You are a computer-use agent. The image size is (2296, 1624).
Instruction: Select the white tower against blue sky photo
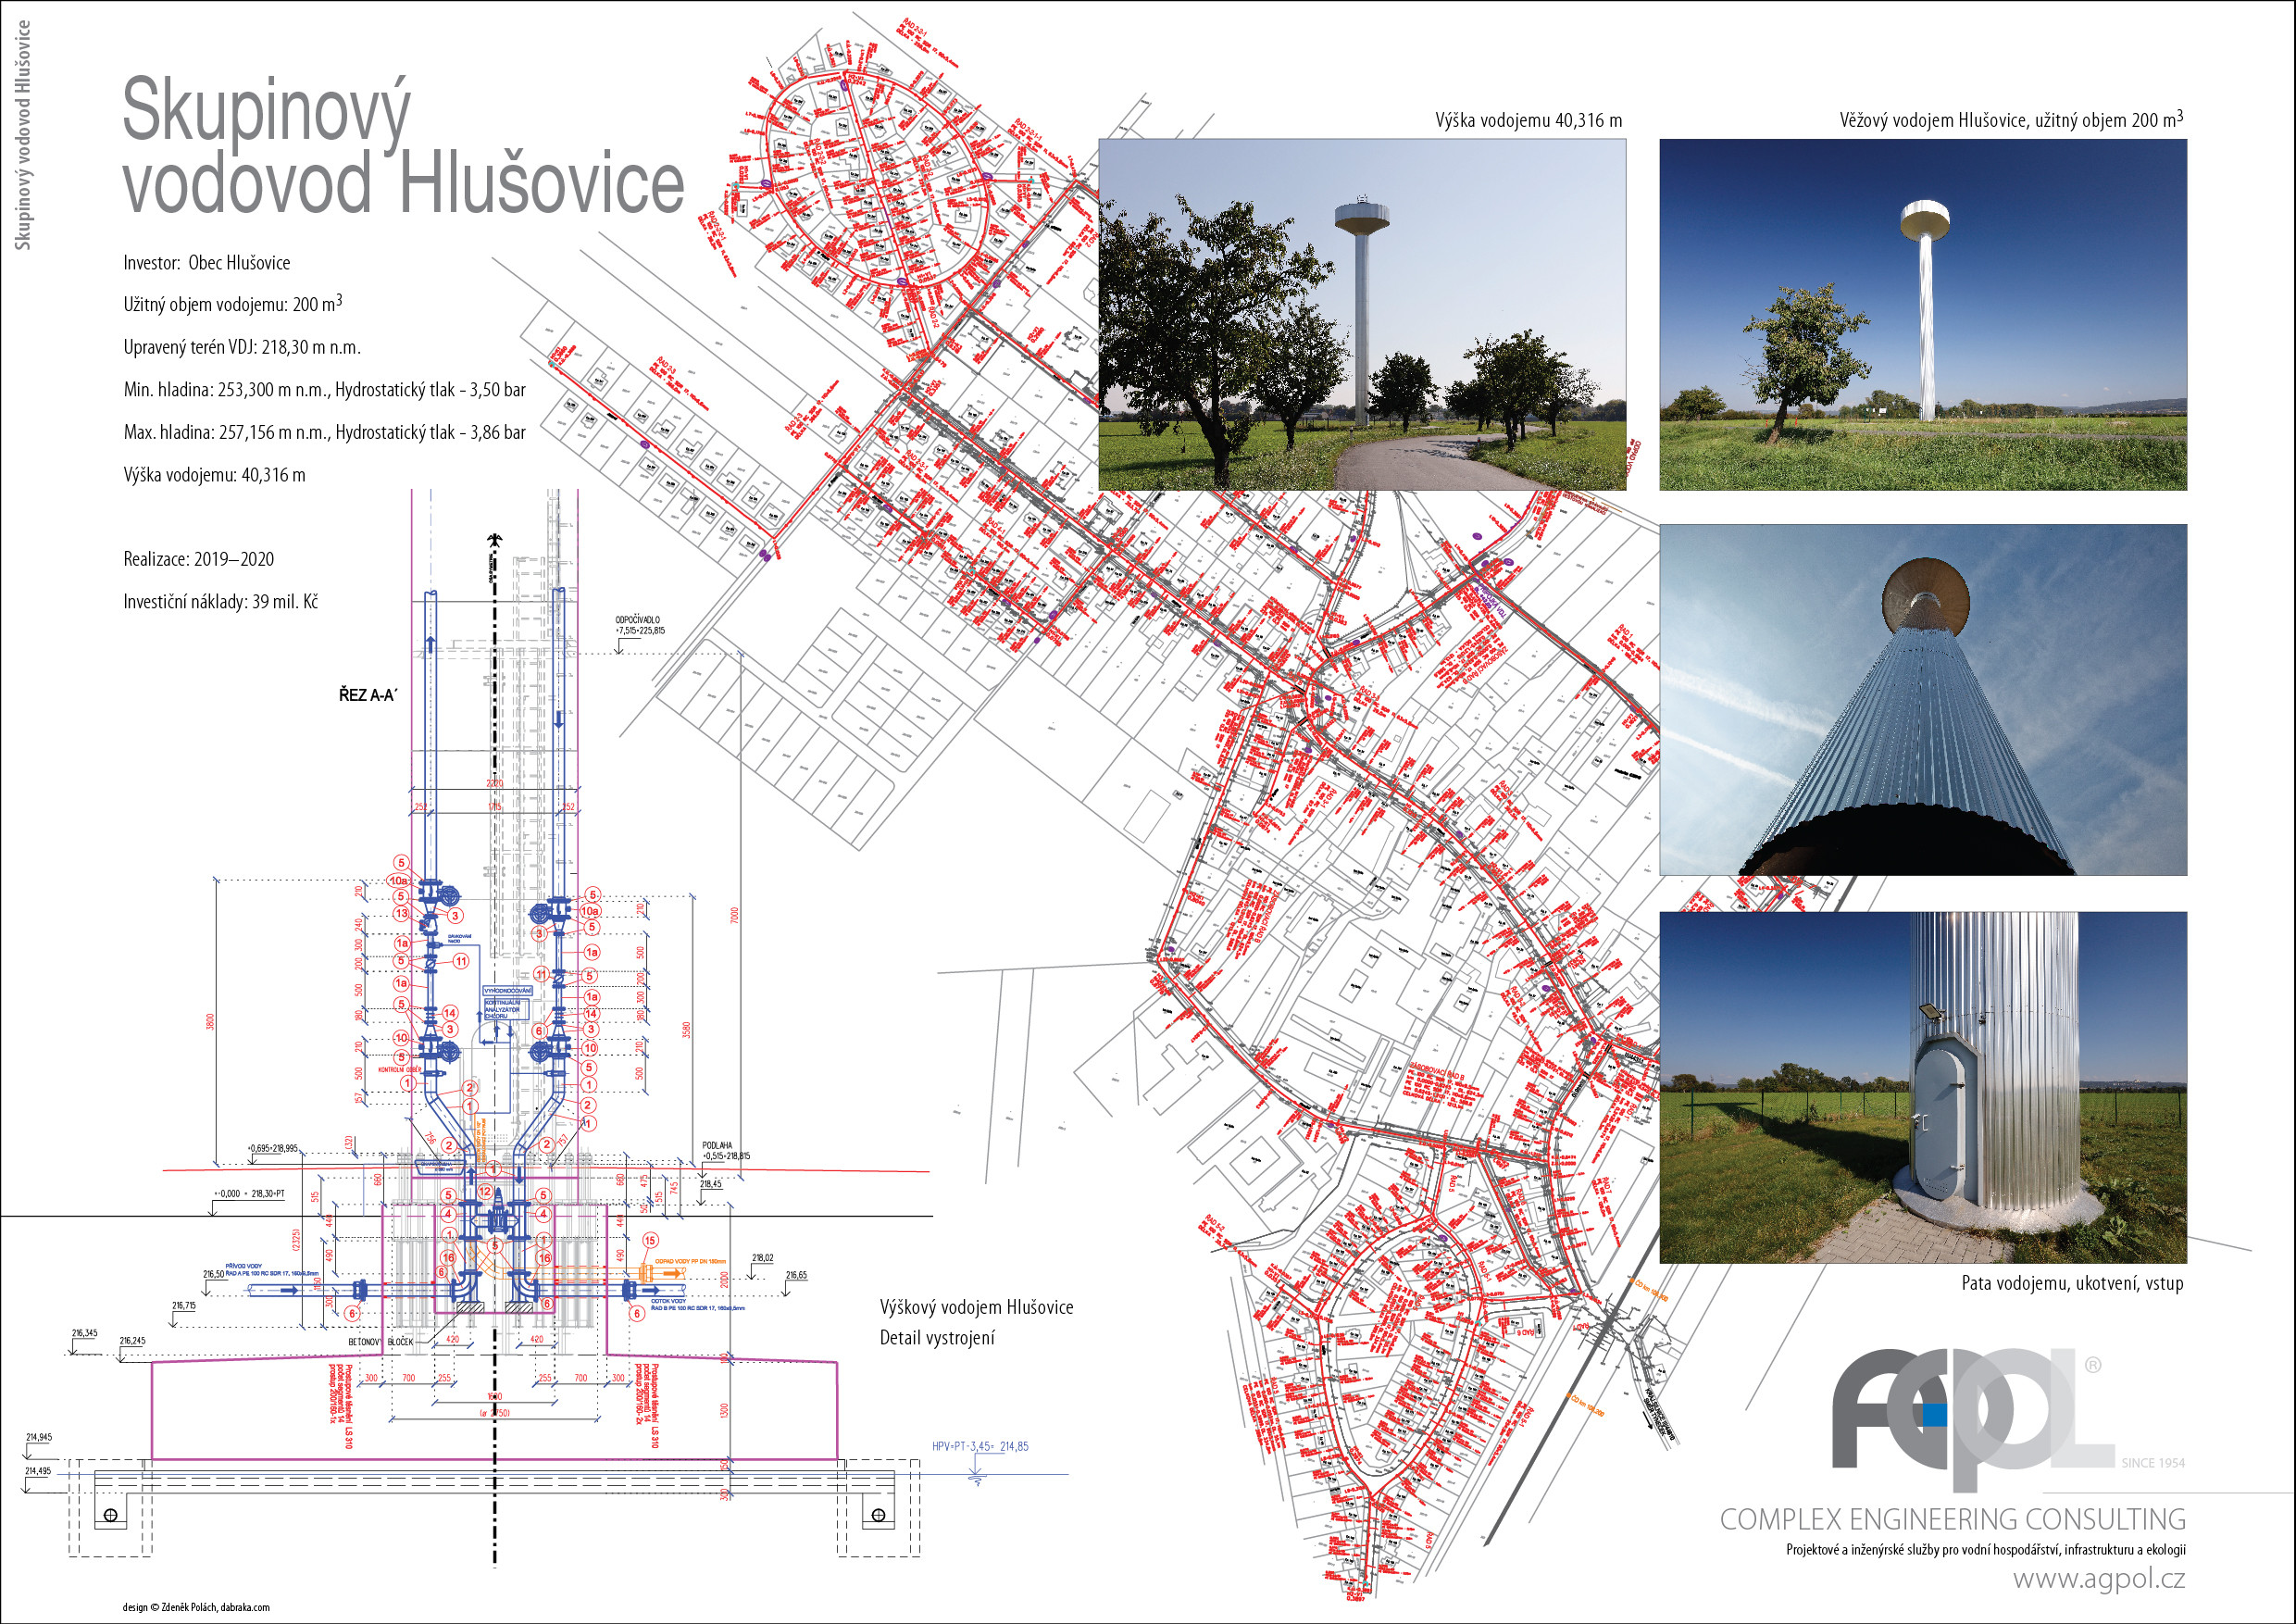(x=1922, y=314)
